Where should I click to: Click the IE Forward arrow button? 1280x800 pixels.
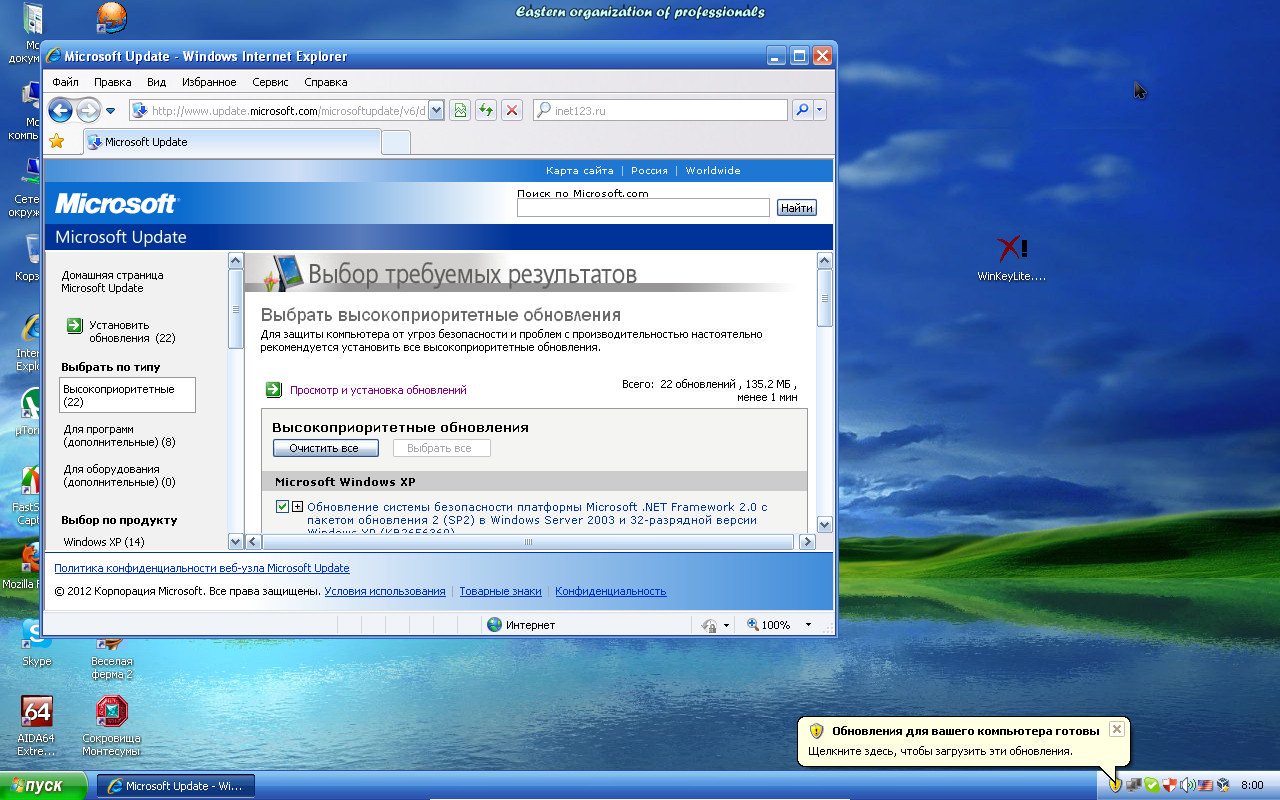click(x=88, y=110)
